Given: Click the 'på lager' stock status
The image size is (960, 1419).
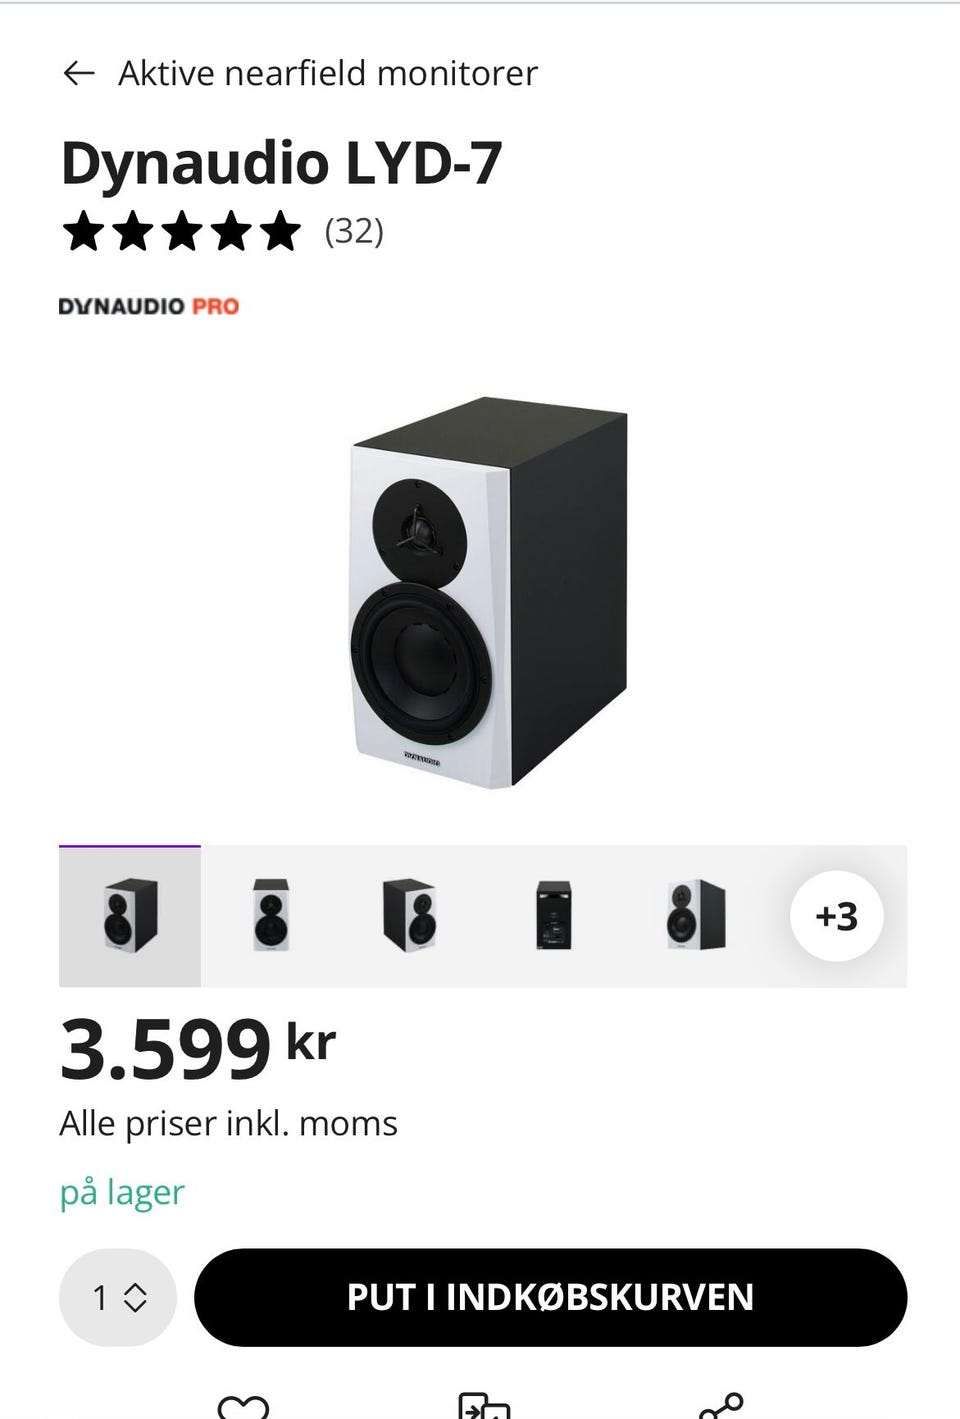Looking at the screenshot, I should tap(122, 1192).
